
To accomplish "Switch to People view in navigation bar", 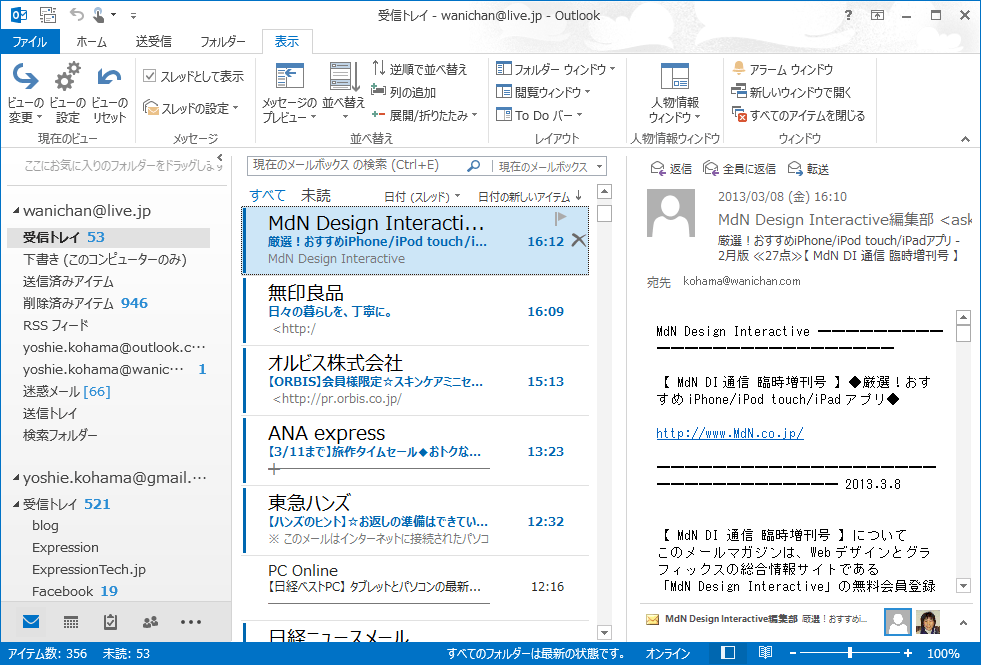I will point(150,622).
